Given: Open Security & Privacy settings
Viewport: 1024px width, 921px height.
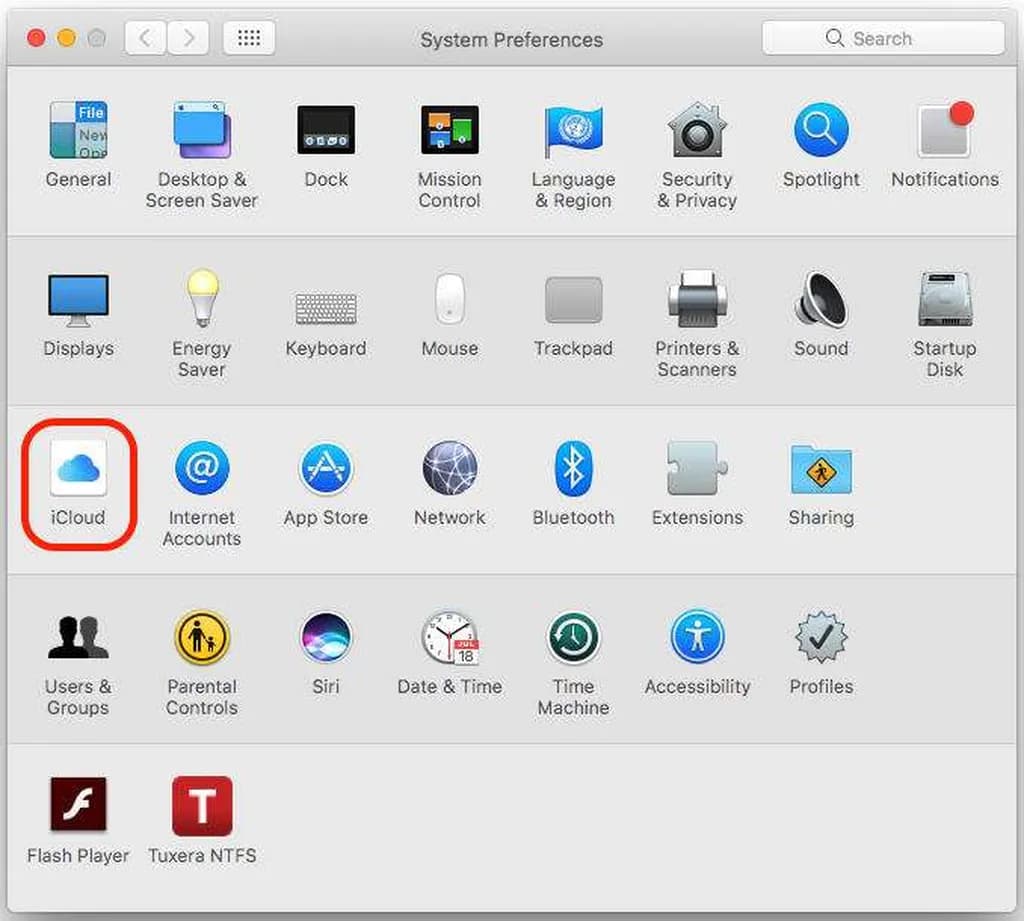Looking at the screenshot, I should coord(697,131).
